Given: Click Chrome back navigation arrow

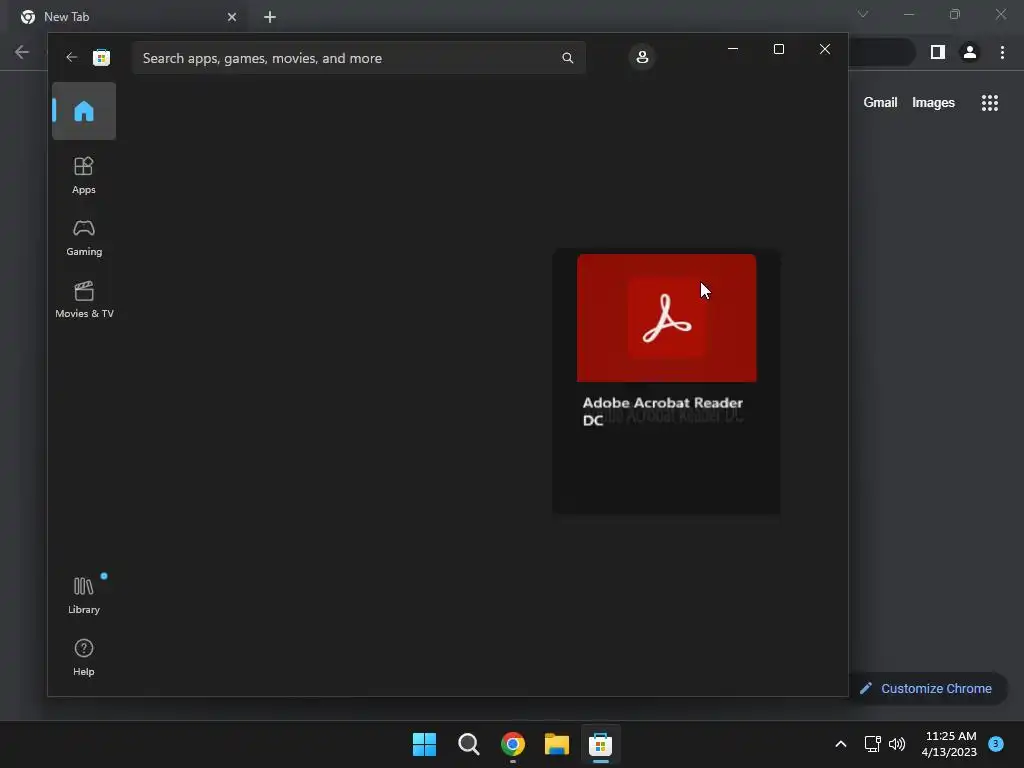Looking at the screenshot, I should pos(22,52).
